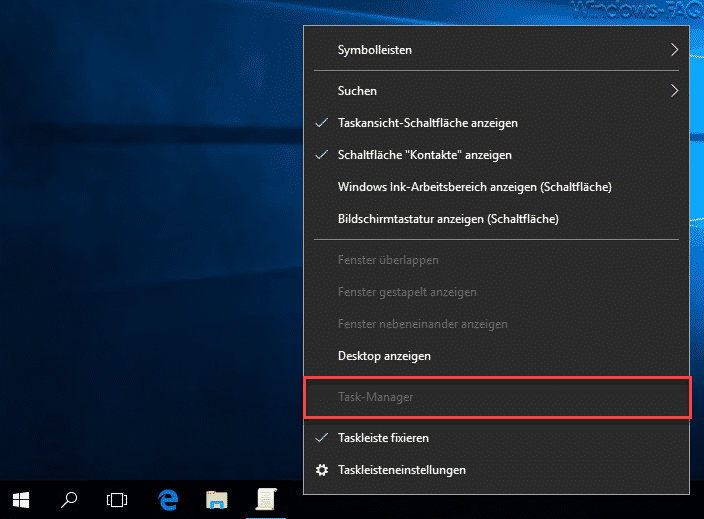Click the gear icon beside Taskleisteneinstellungen
Screen dimensions: 704x519
click(x=321, y=470)
